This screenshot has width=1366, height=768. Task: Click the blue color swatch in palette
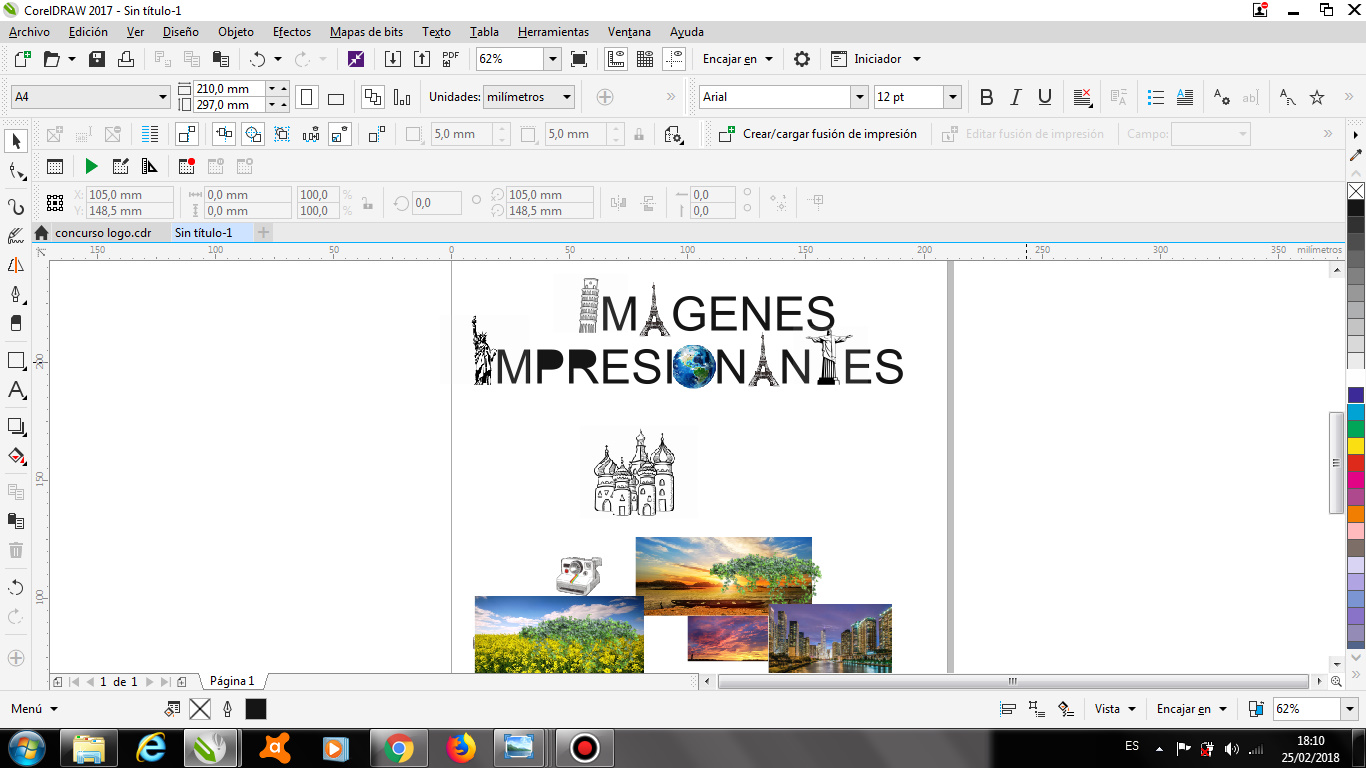click(x=1356, y=395)
